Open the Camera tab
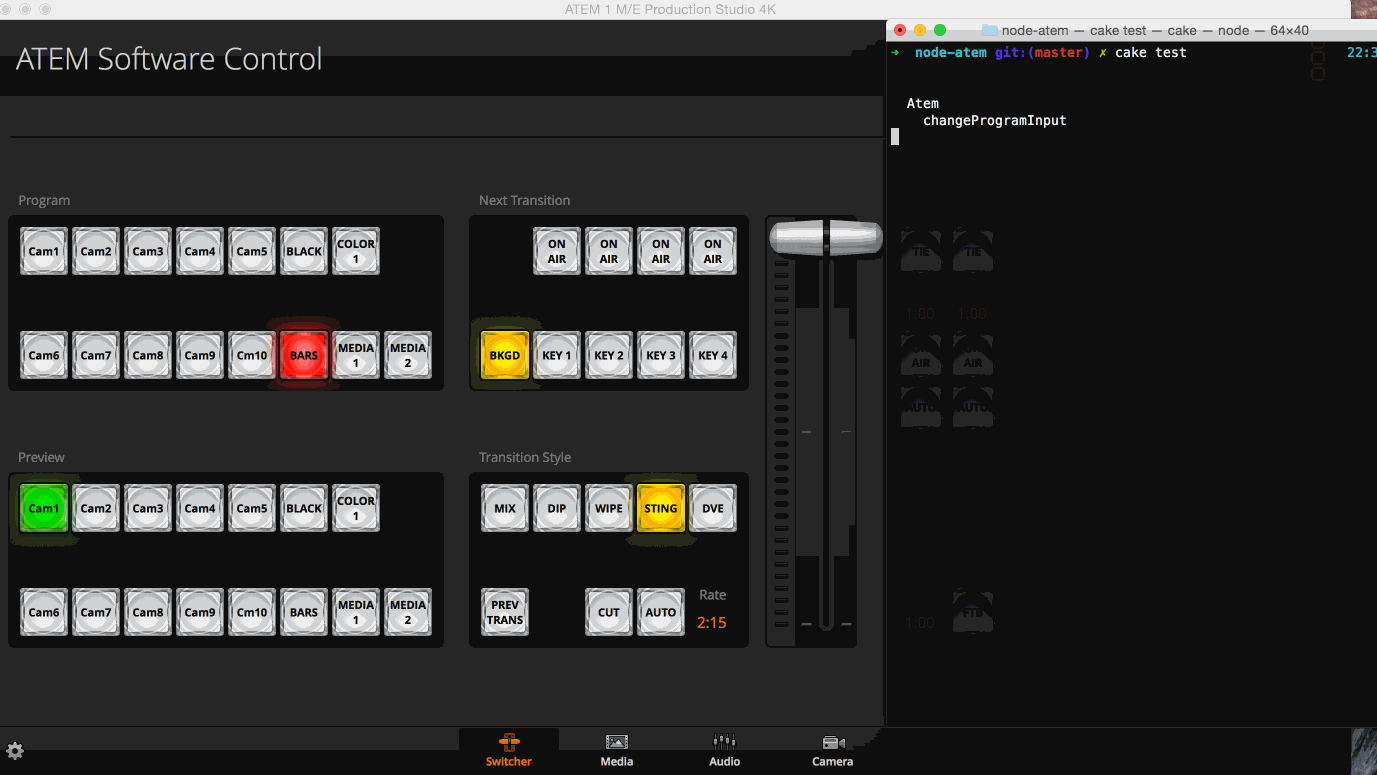1377x775 pixels. [833, 750]
